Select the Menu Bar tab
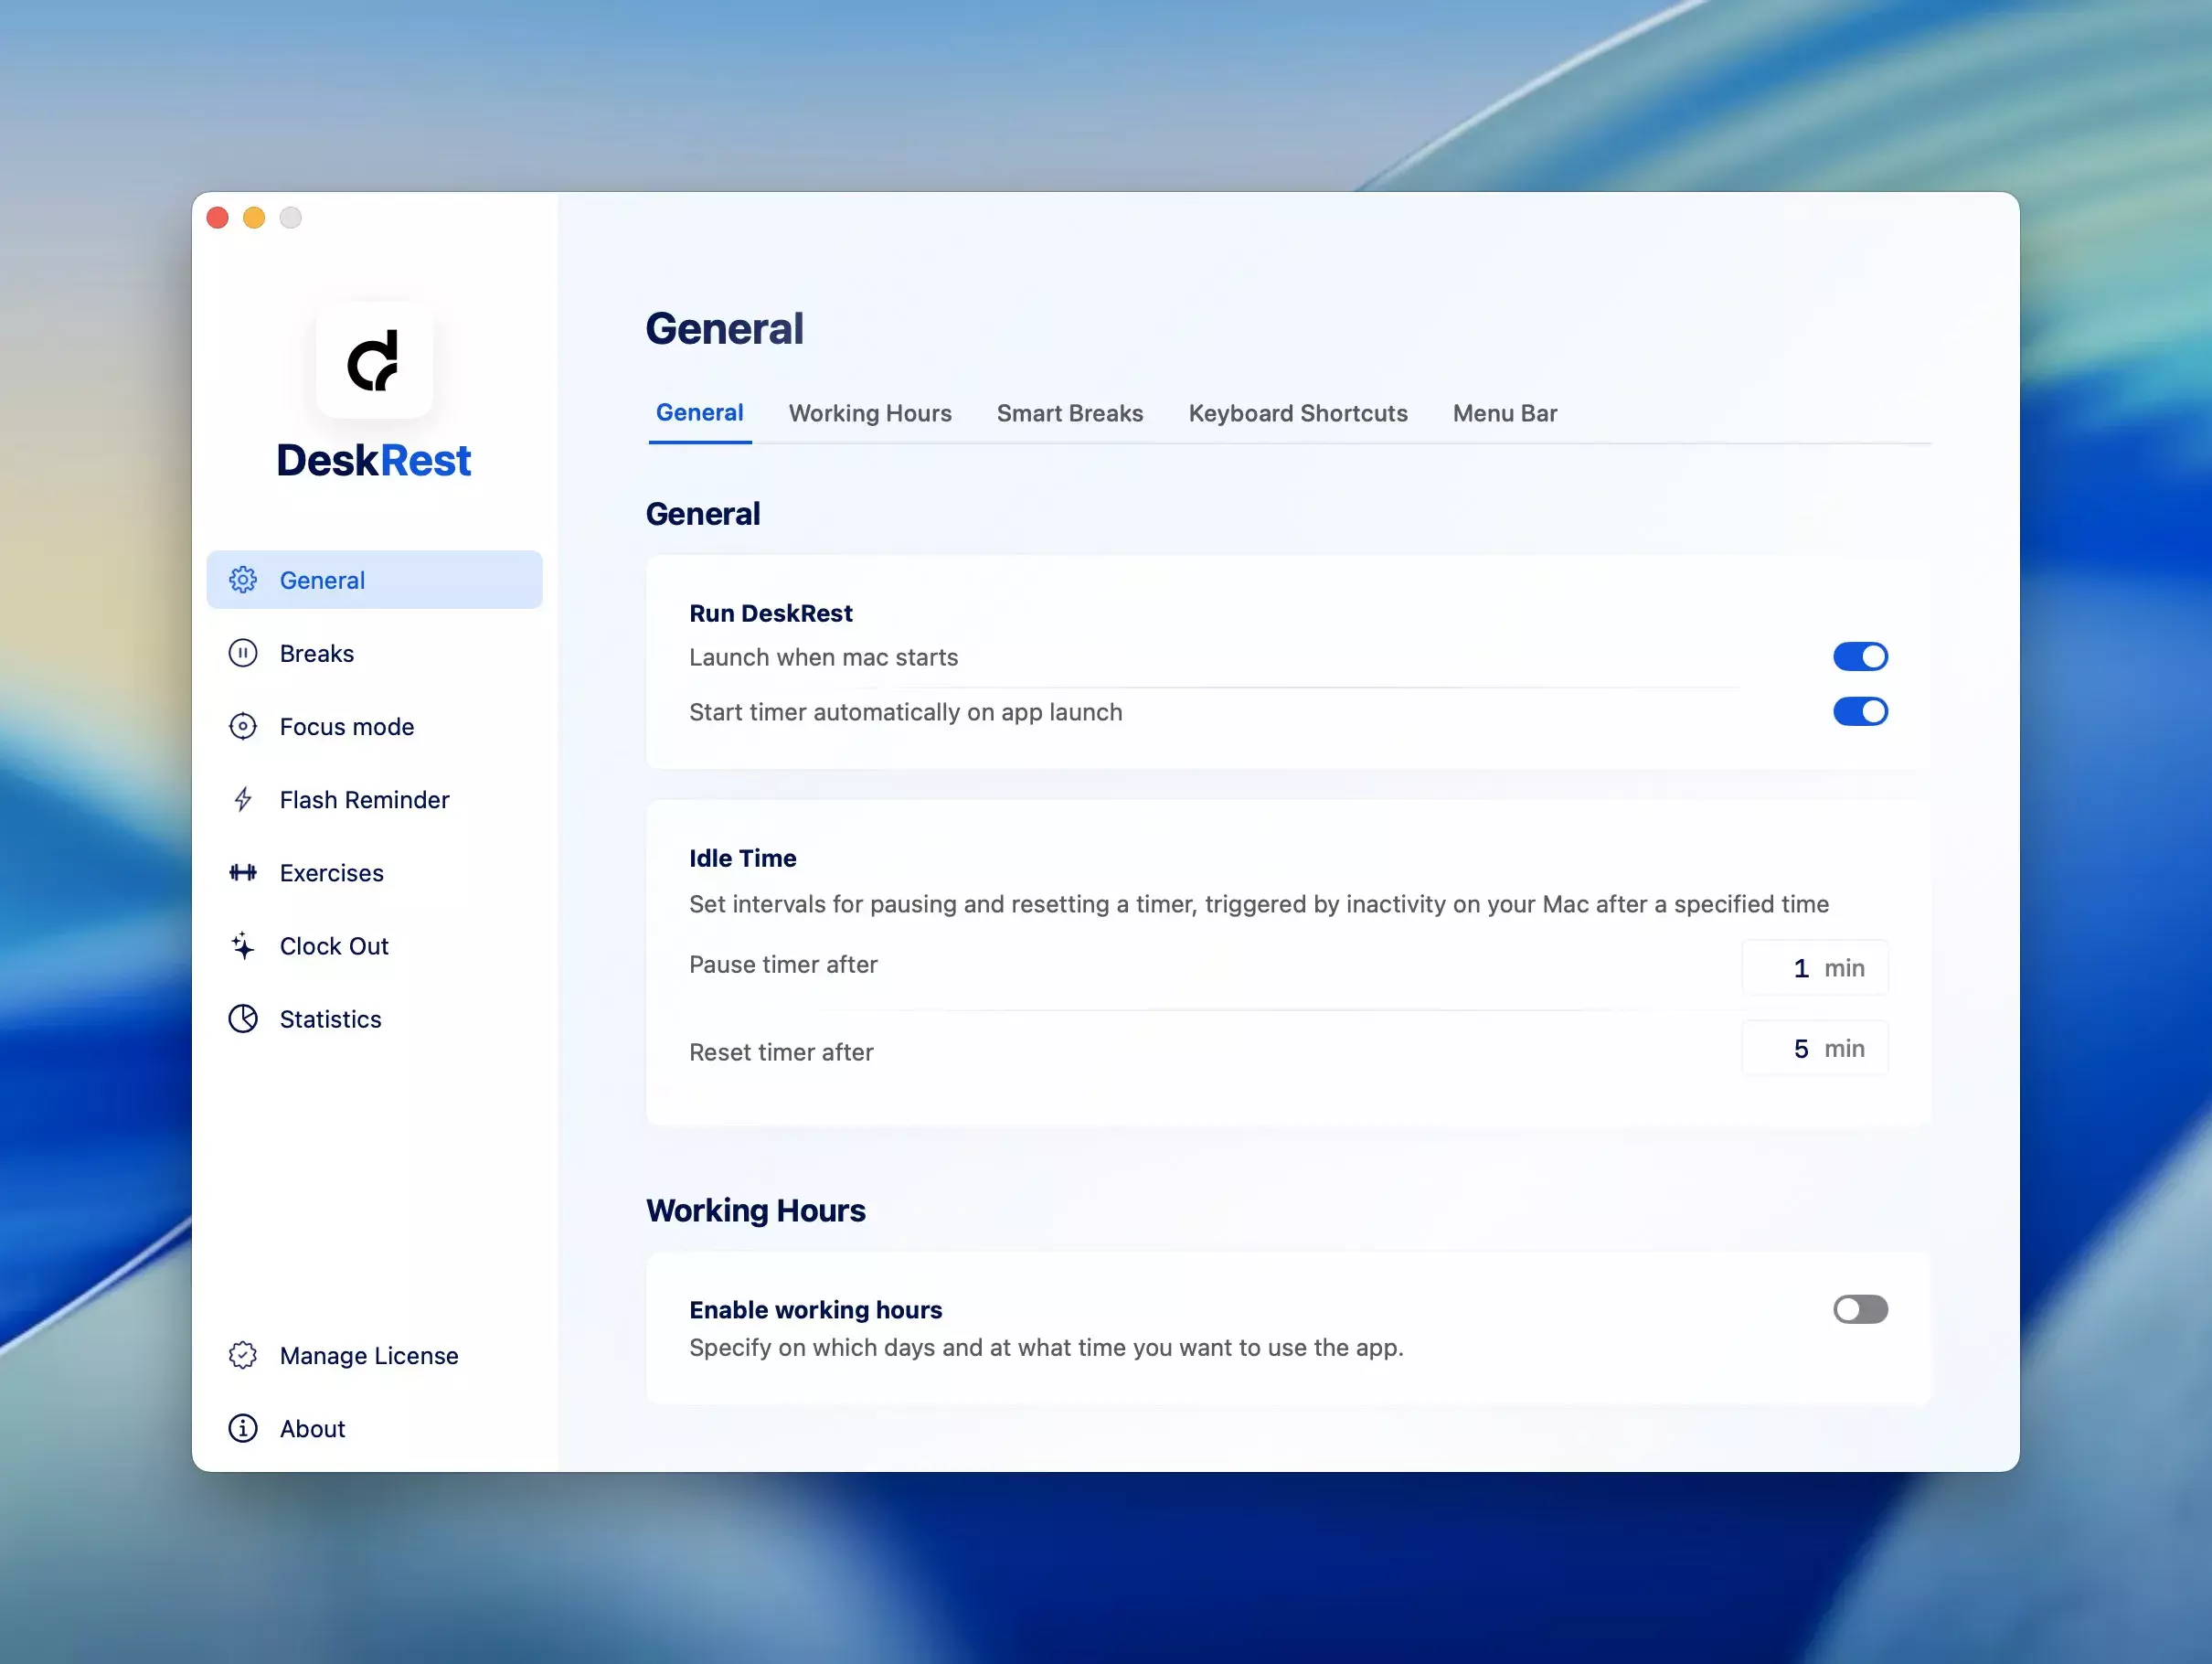 click(x=1504, y=414)
